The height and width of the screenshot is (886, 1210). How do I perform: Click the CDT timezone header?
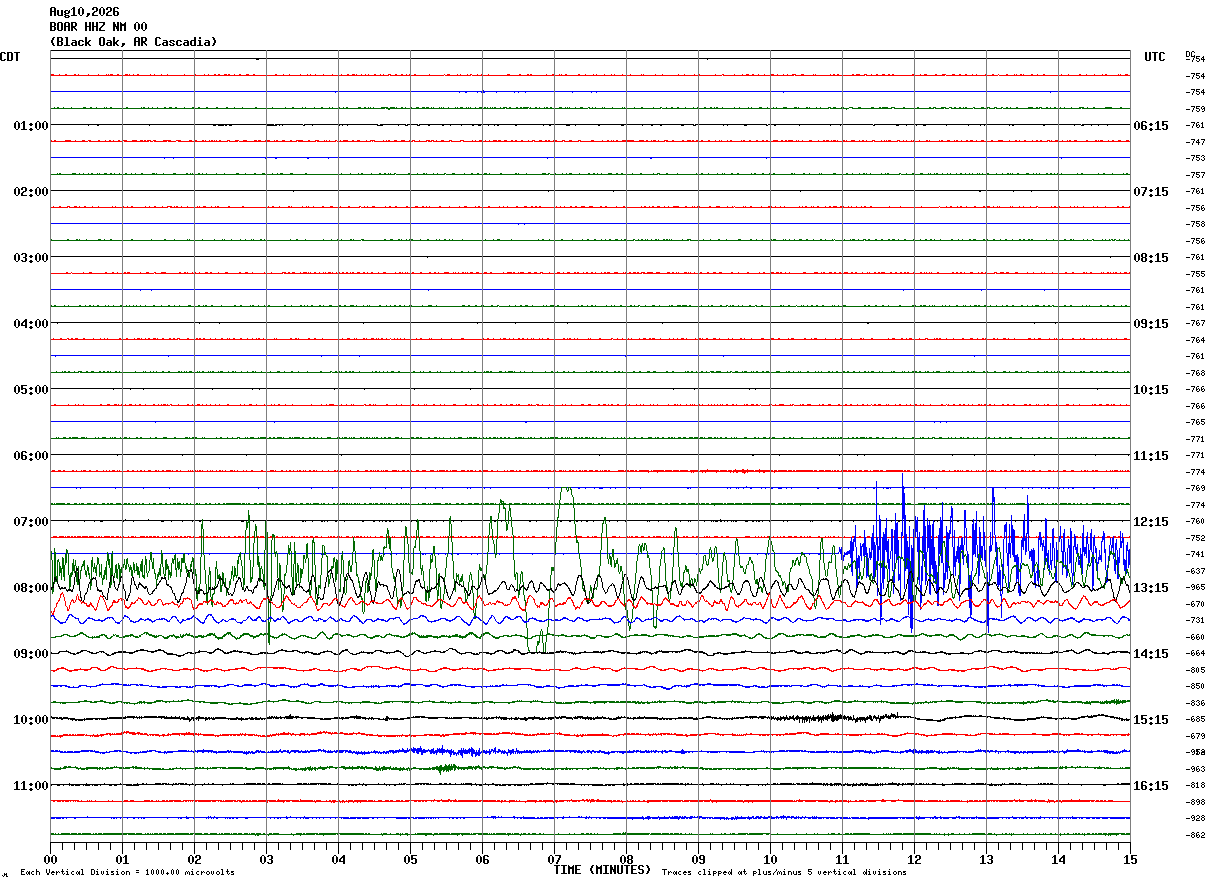tap(10, 57)
